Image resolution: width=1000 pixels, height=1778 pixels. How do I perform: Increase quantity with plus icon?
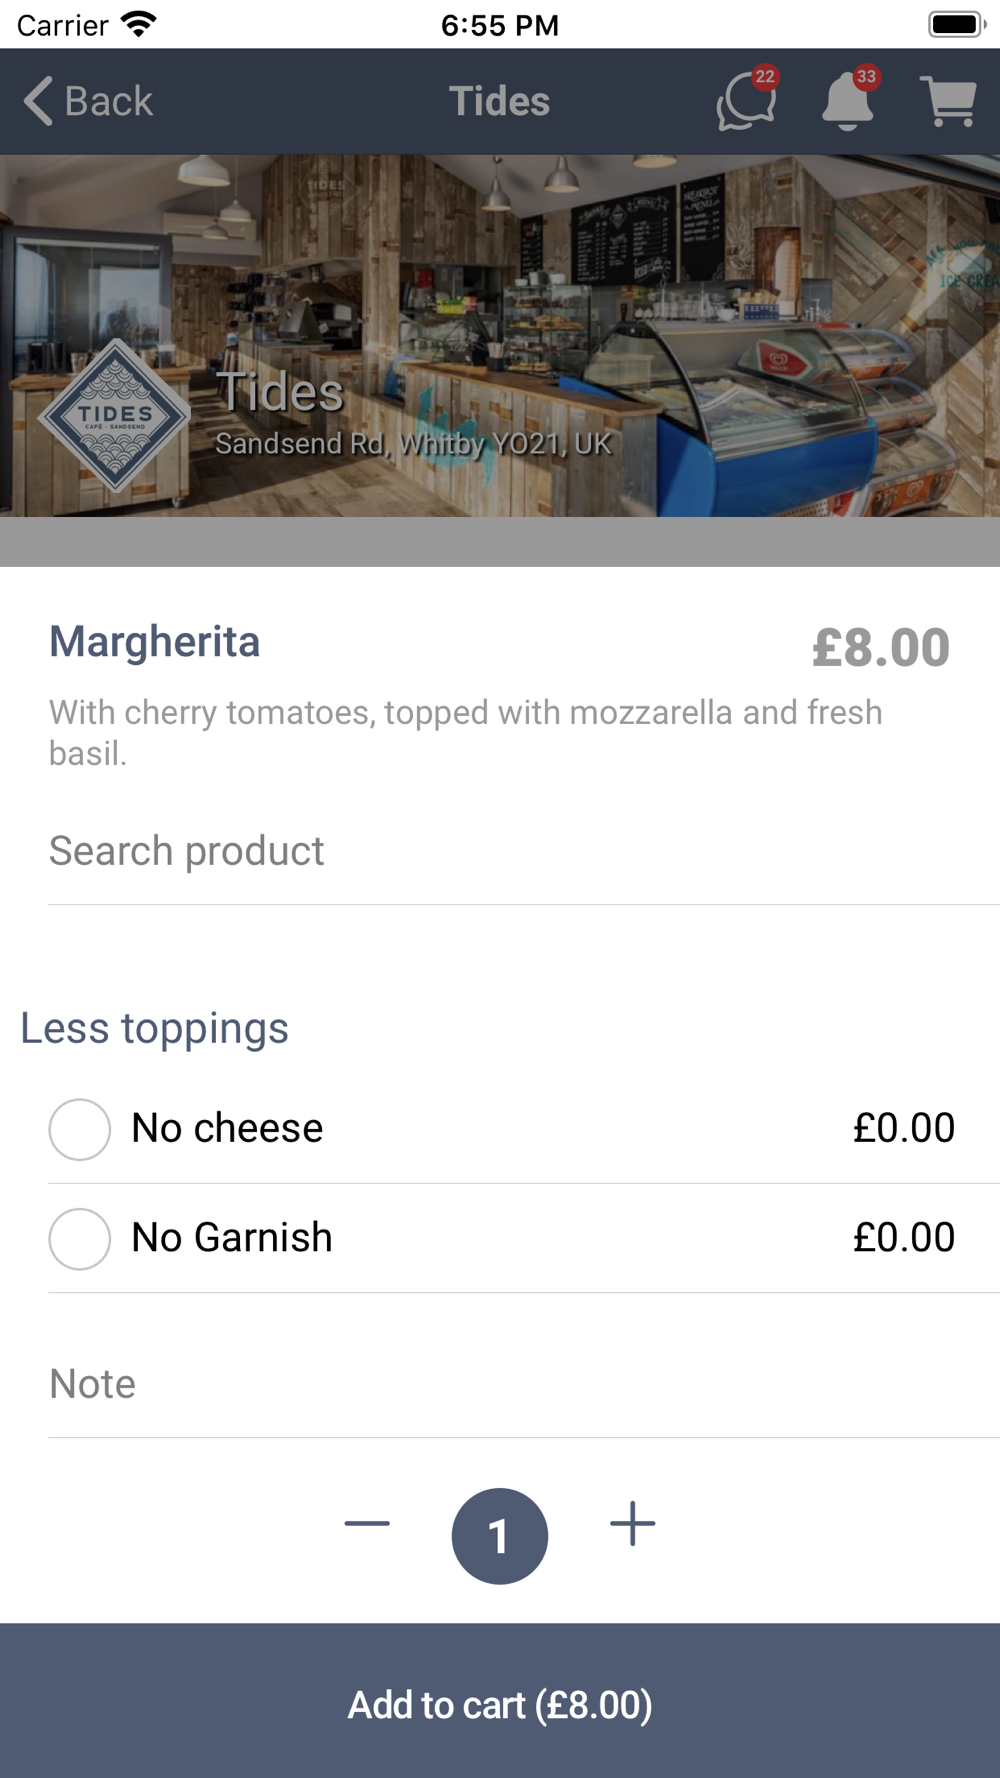pyautogui.click(x=632, y=1524)
